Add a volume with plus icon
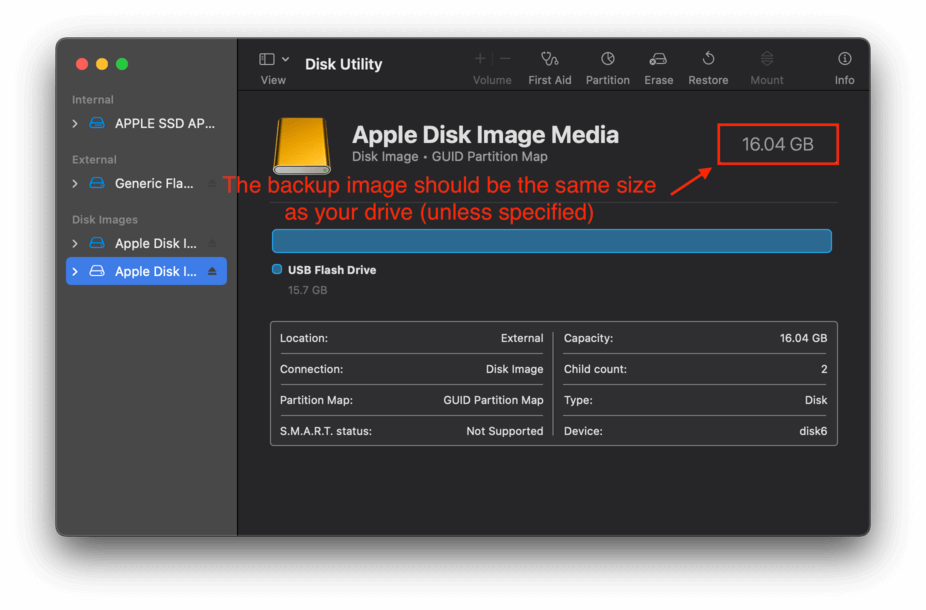926x610 pixels. point(480,58)
